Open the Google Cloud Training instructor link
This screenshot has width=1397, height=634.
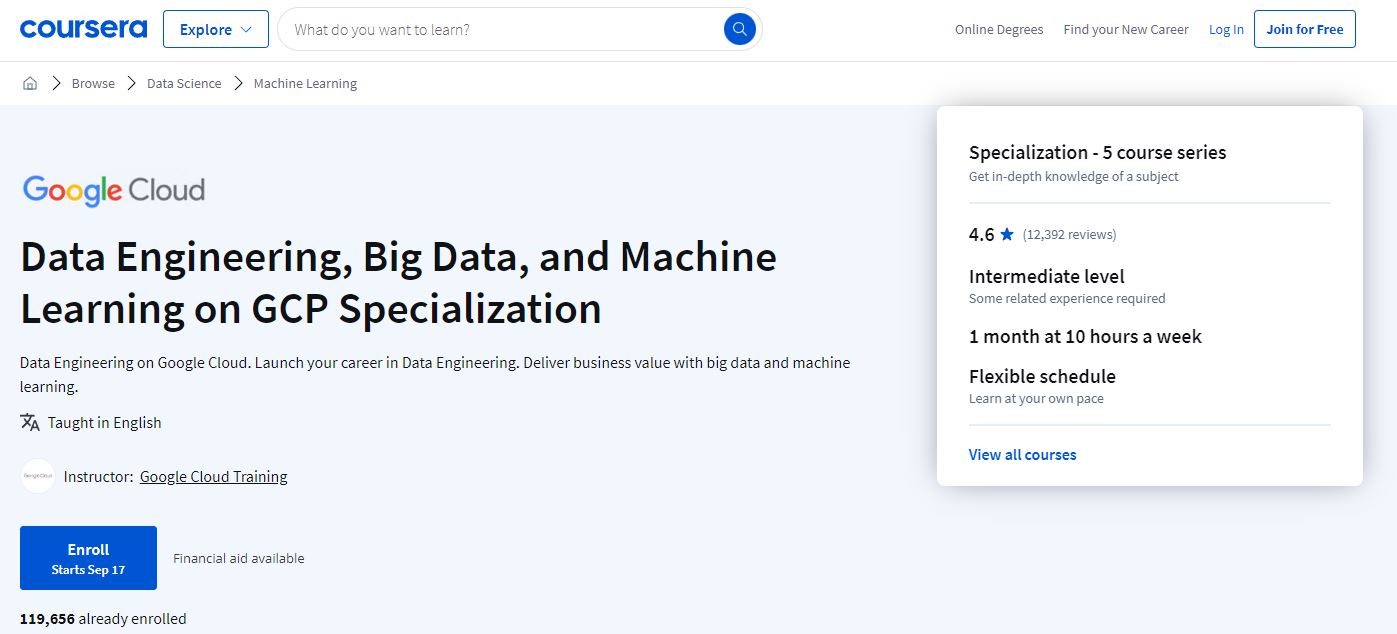213,476
